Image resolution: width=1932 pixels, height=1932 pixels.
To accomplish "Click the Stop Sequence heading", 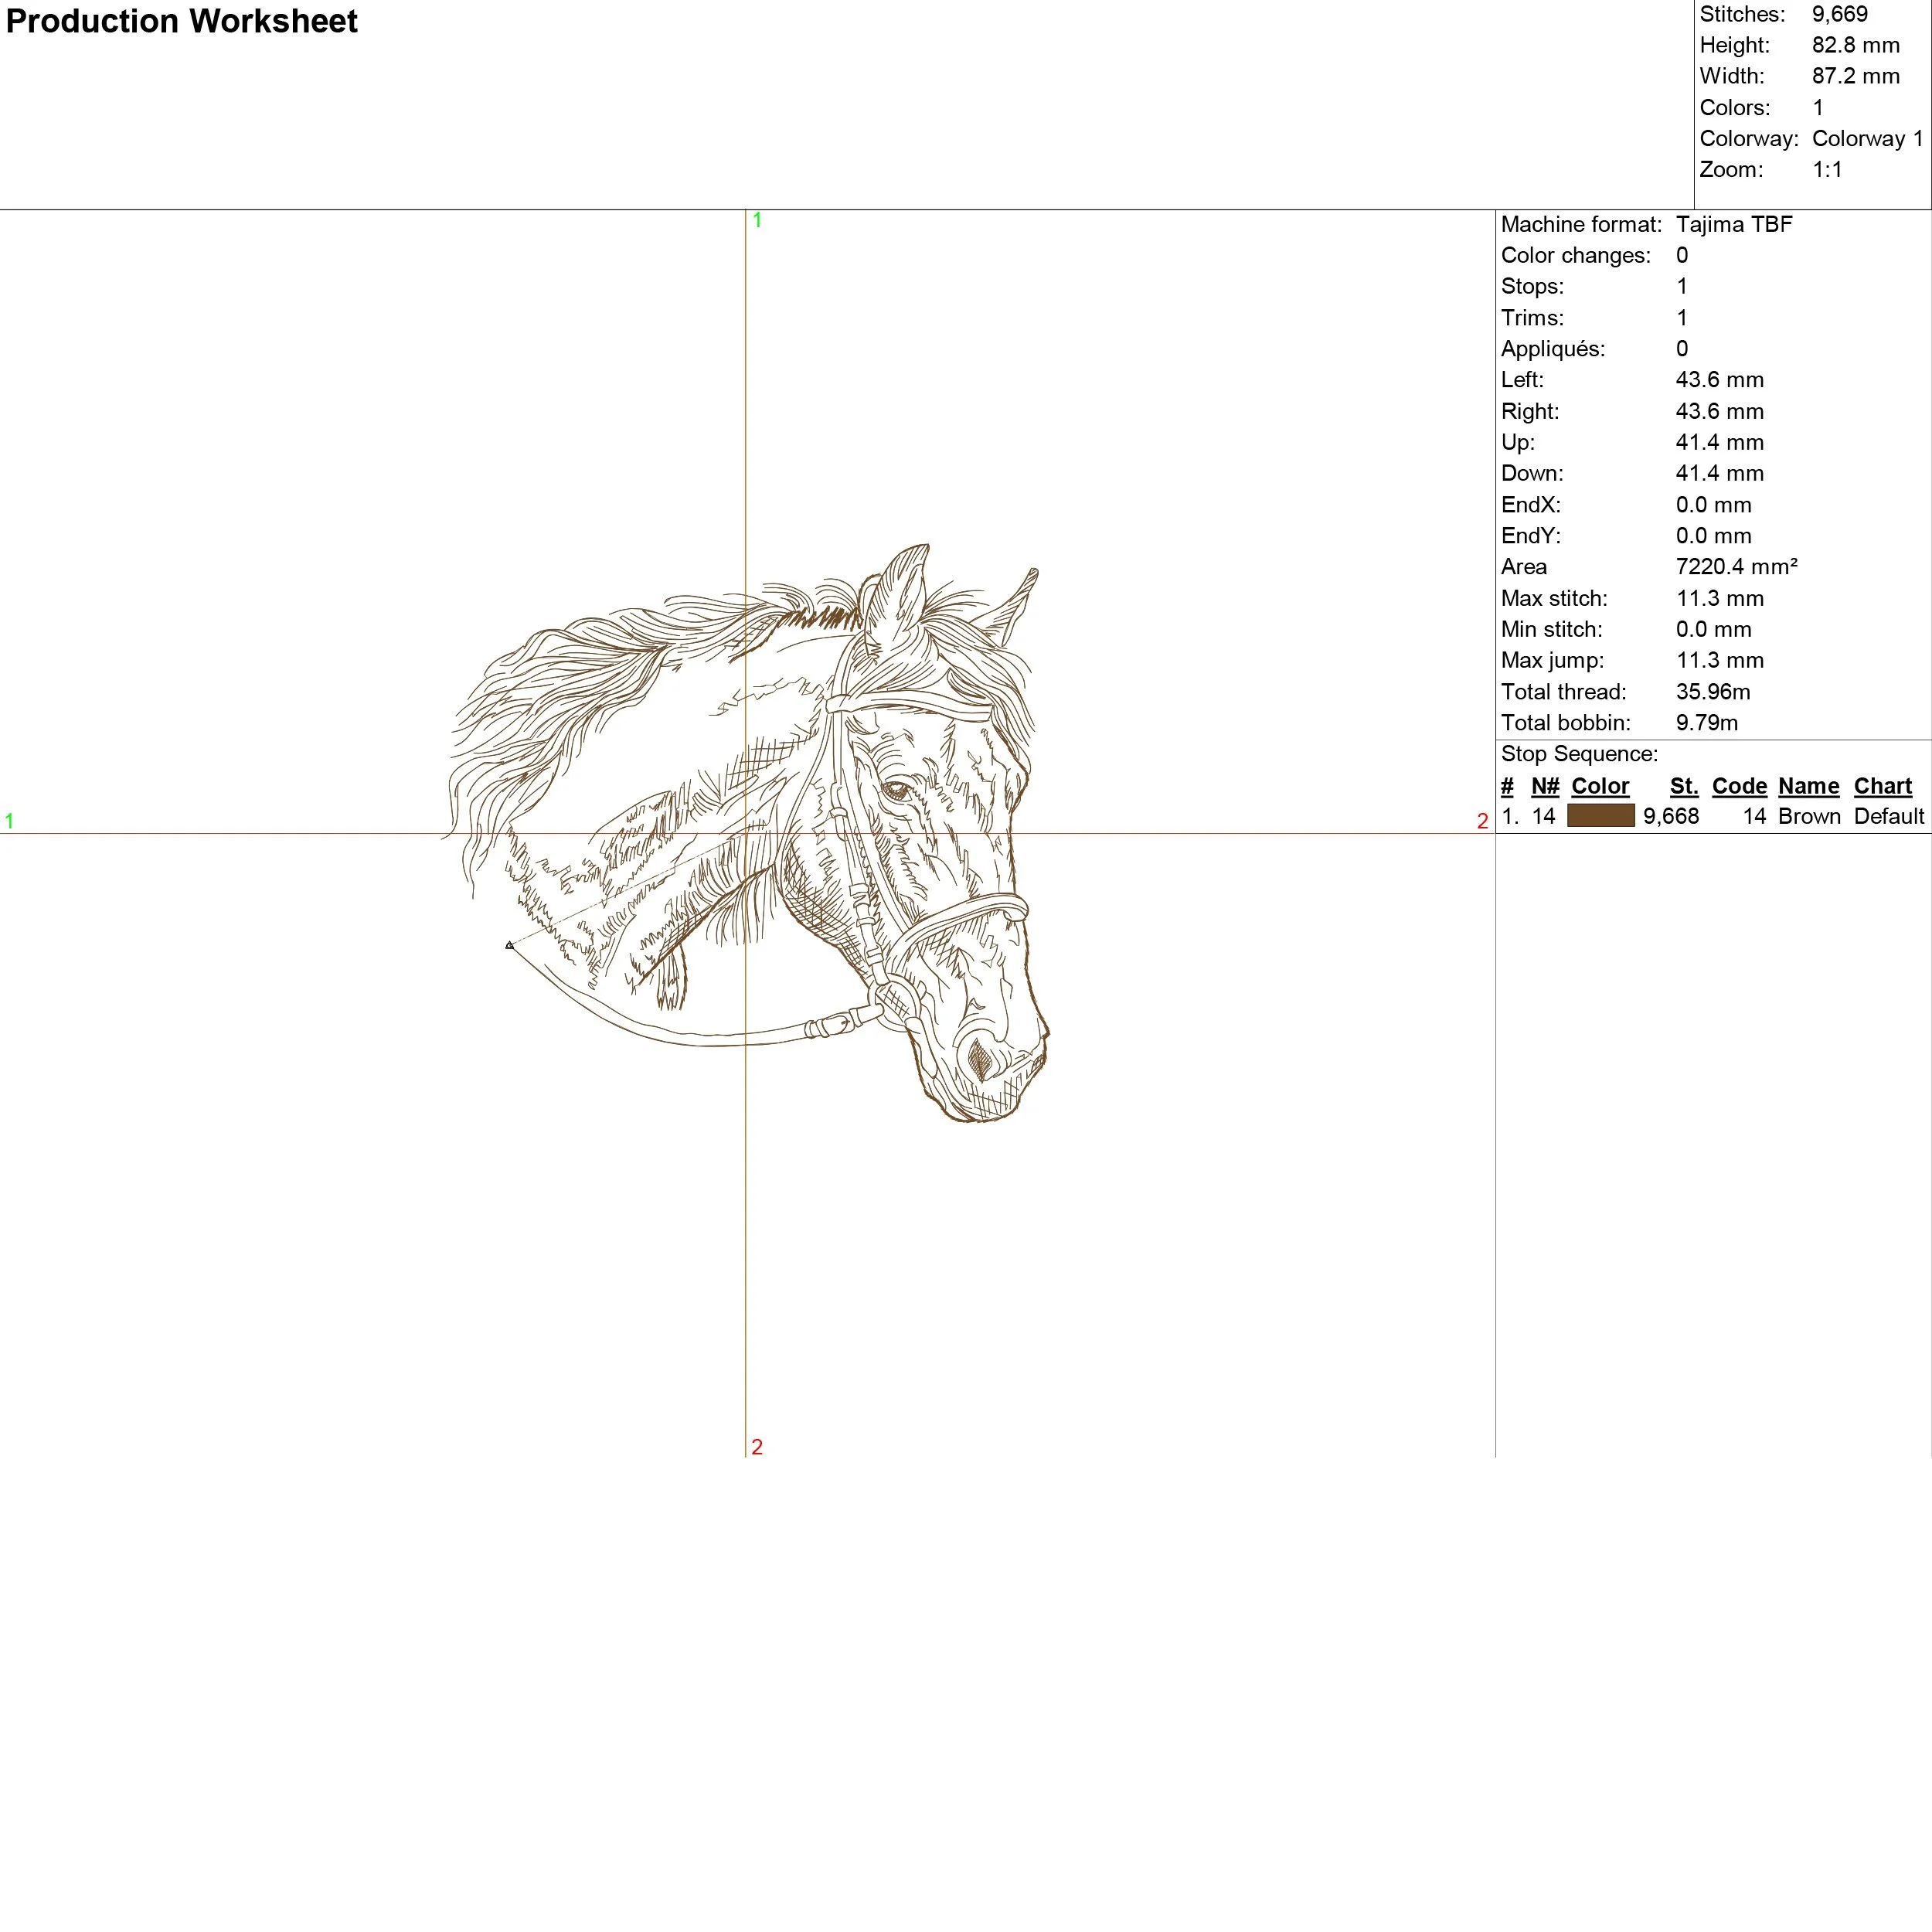I will [1579, 754].
